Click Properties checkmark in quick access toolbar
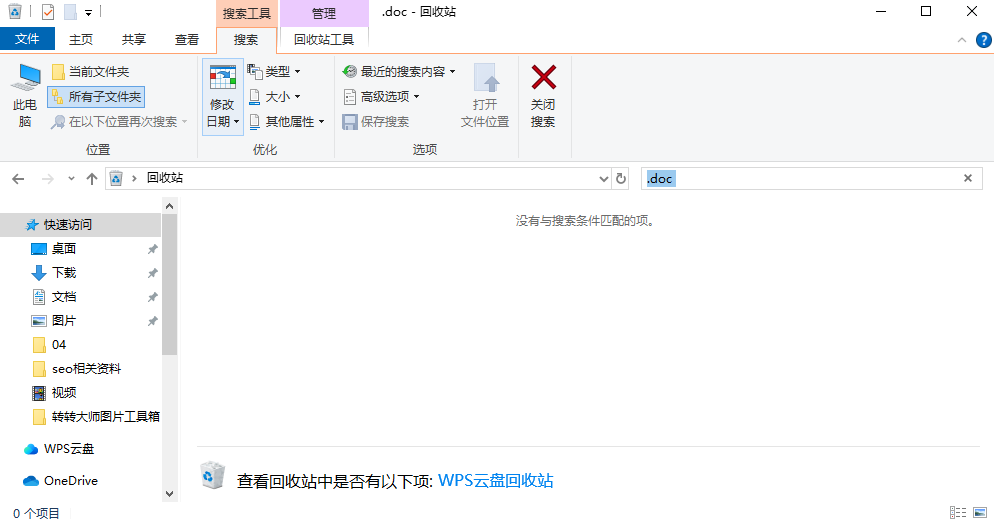This screenshot has height=525, width=994. 48,11
